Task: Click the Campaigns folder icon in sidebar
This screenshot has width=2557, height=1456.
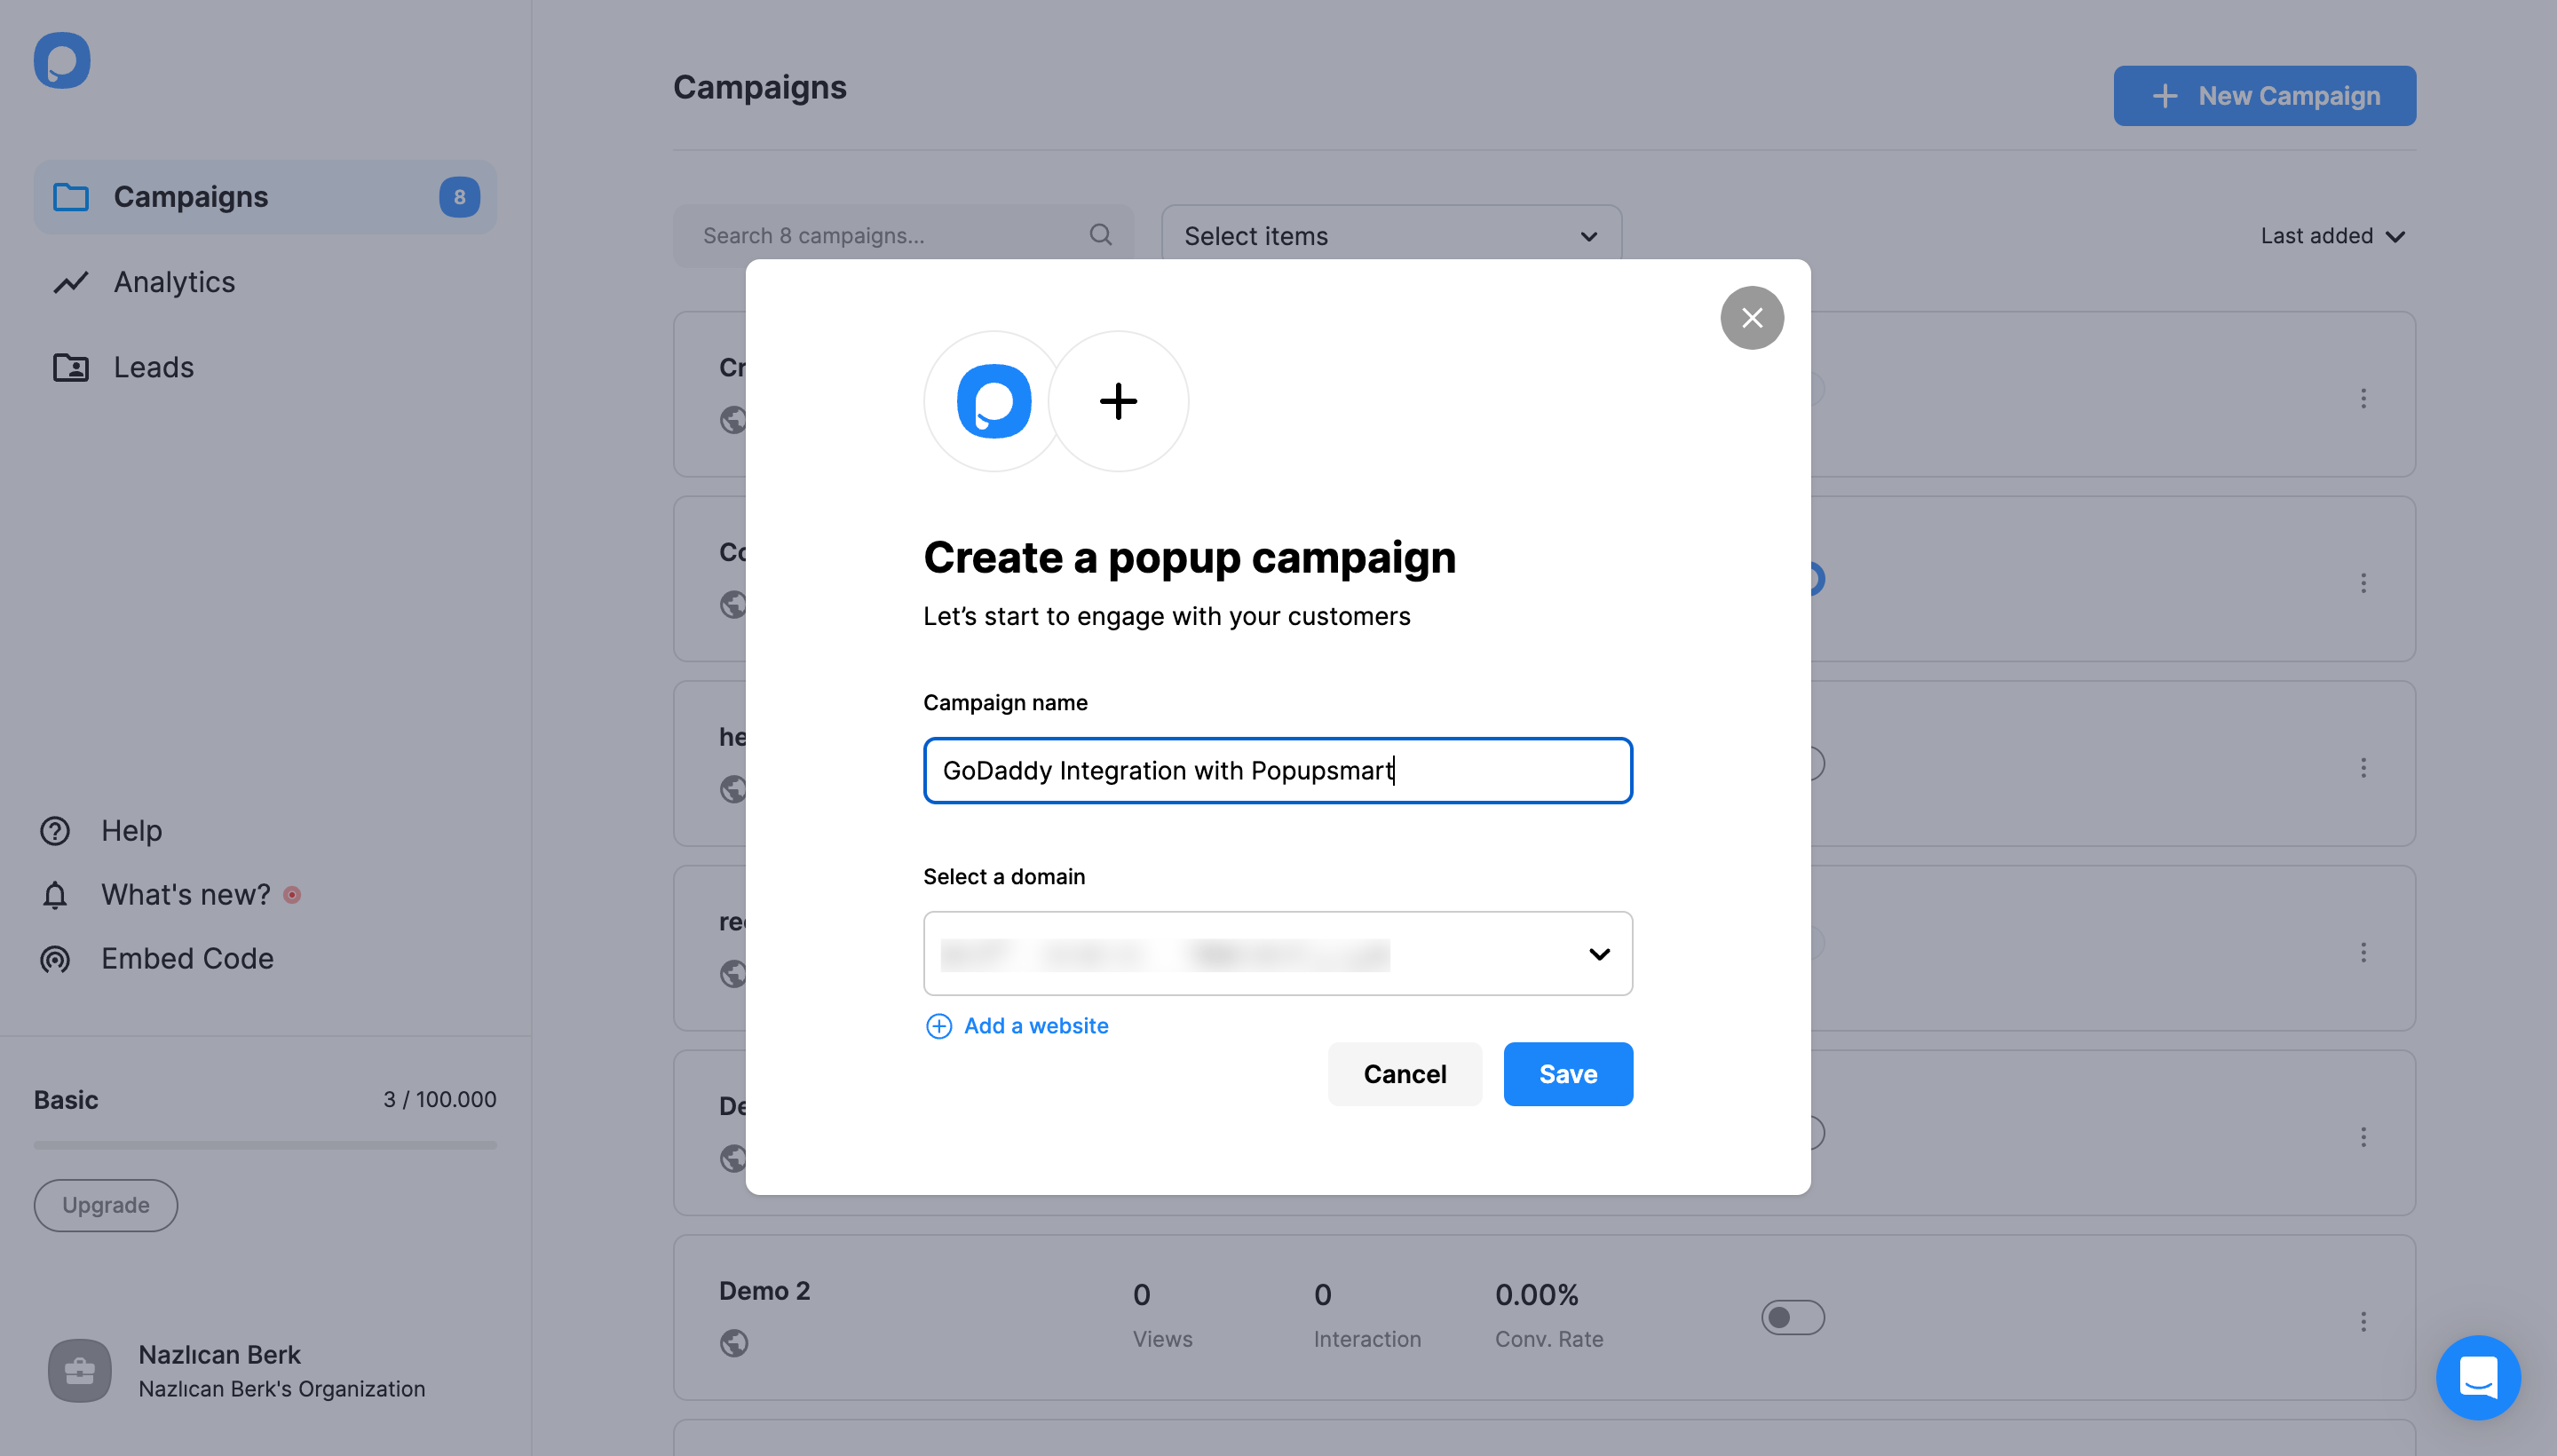Action: tap(67, 197)
